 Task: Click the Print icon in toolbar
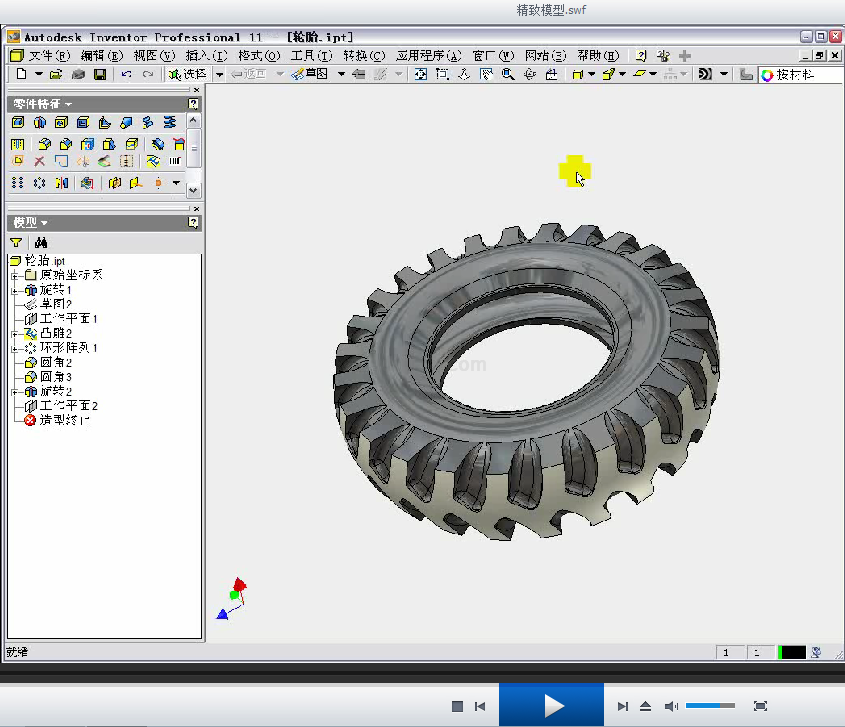[x=78, y=74]
